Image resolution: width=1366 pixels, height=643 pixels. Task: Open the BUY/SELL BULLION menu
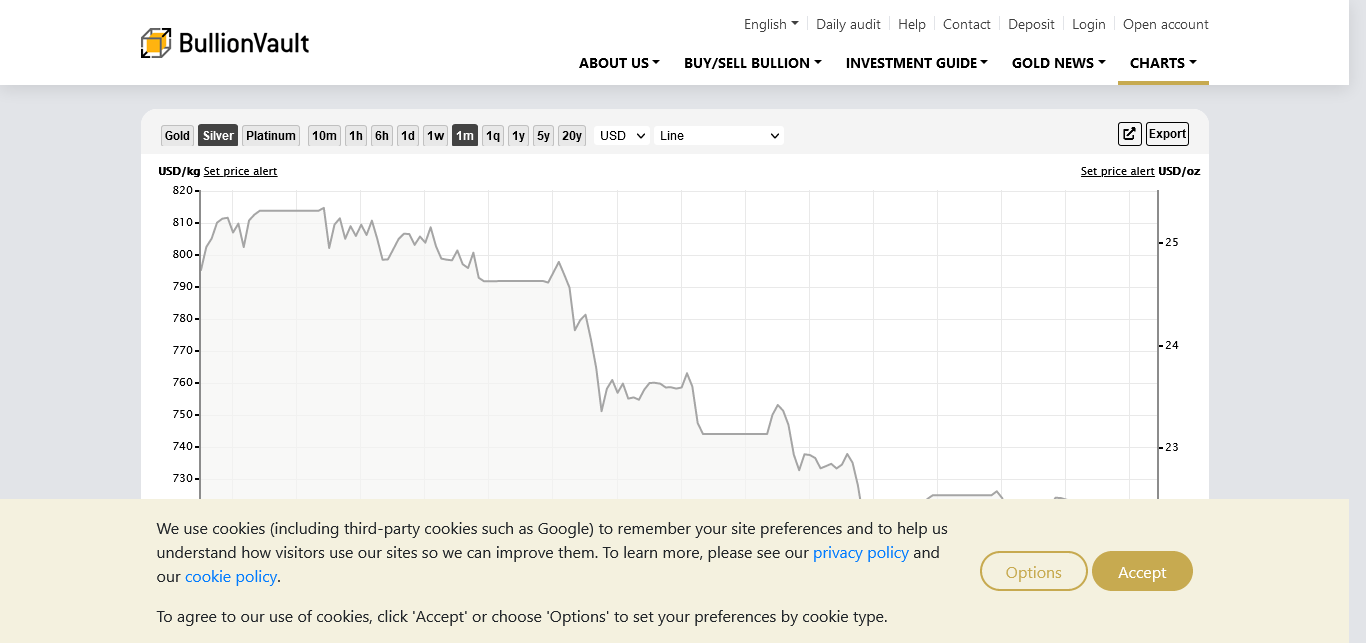click(x=752, y=63)
